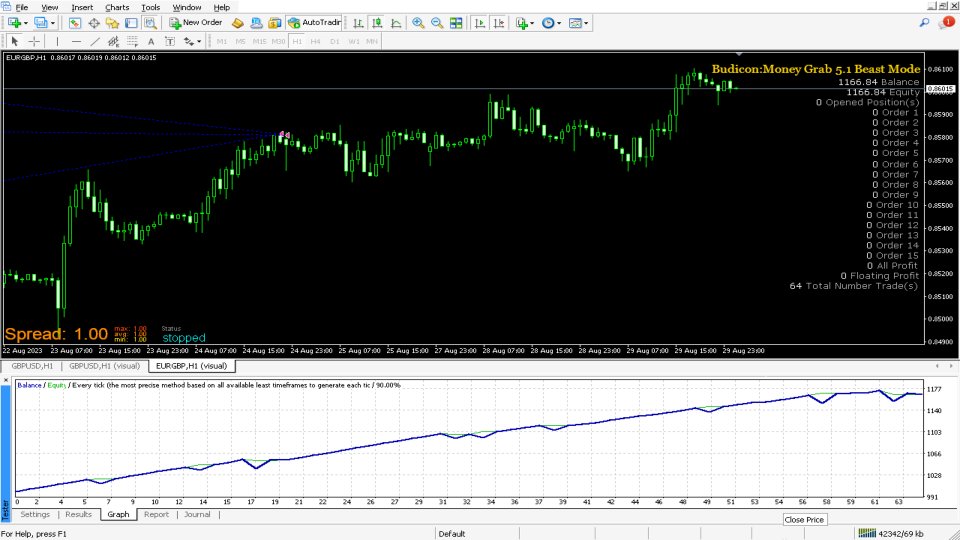Zoom in on the chart
Viewport: 960px width, 540px height.
coord(418,23)
